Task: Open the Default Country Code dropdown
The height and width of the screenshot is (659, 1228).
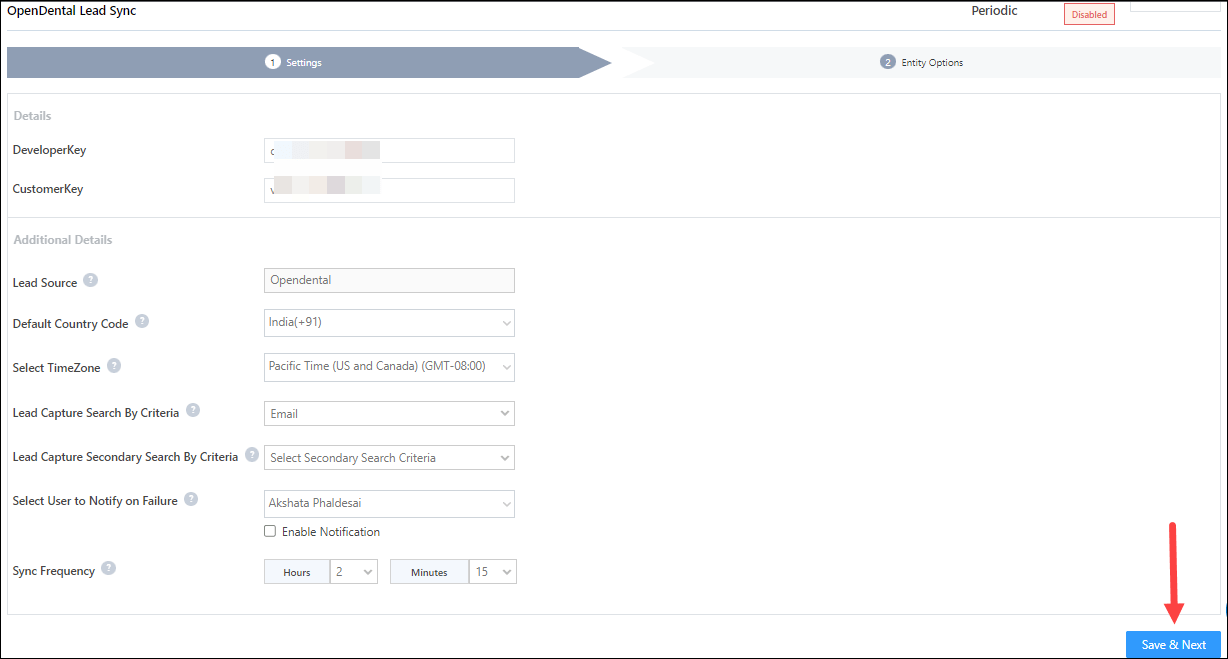Action: click(390, 323)
